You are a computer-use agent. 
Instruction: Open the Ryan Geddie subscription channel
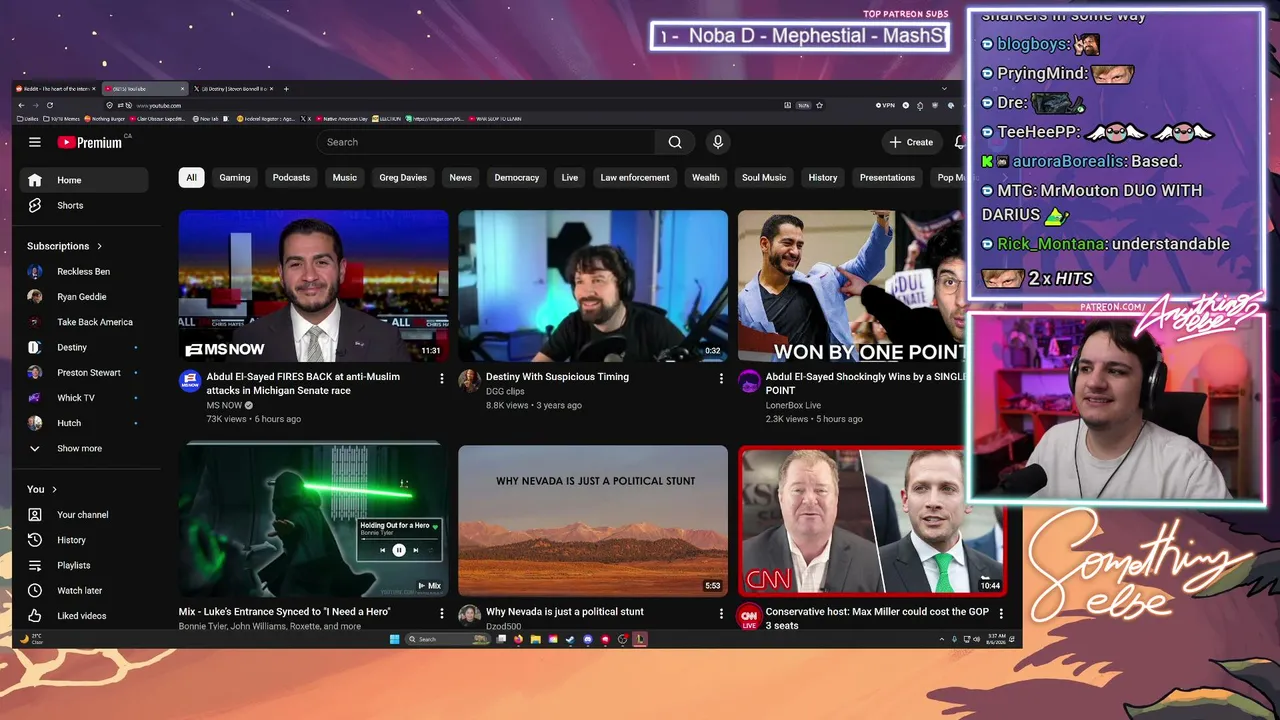click(x=84, y=297)
